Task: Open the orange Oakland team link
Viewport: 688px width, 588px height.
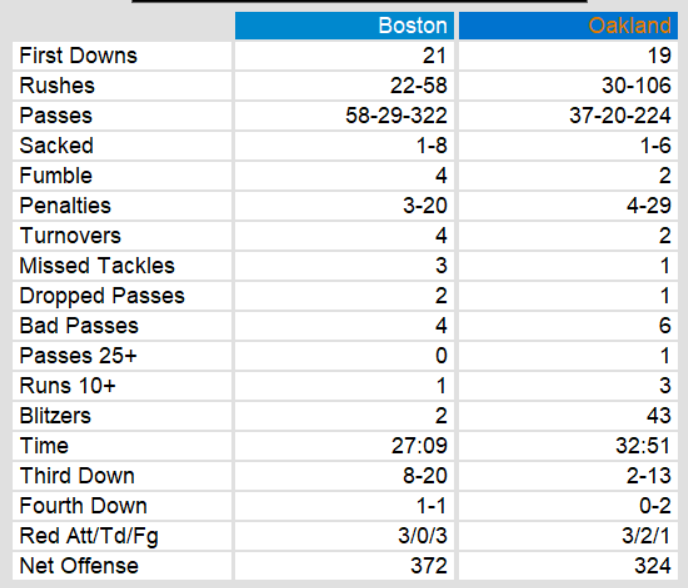Action: tap(629, 25)
